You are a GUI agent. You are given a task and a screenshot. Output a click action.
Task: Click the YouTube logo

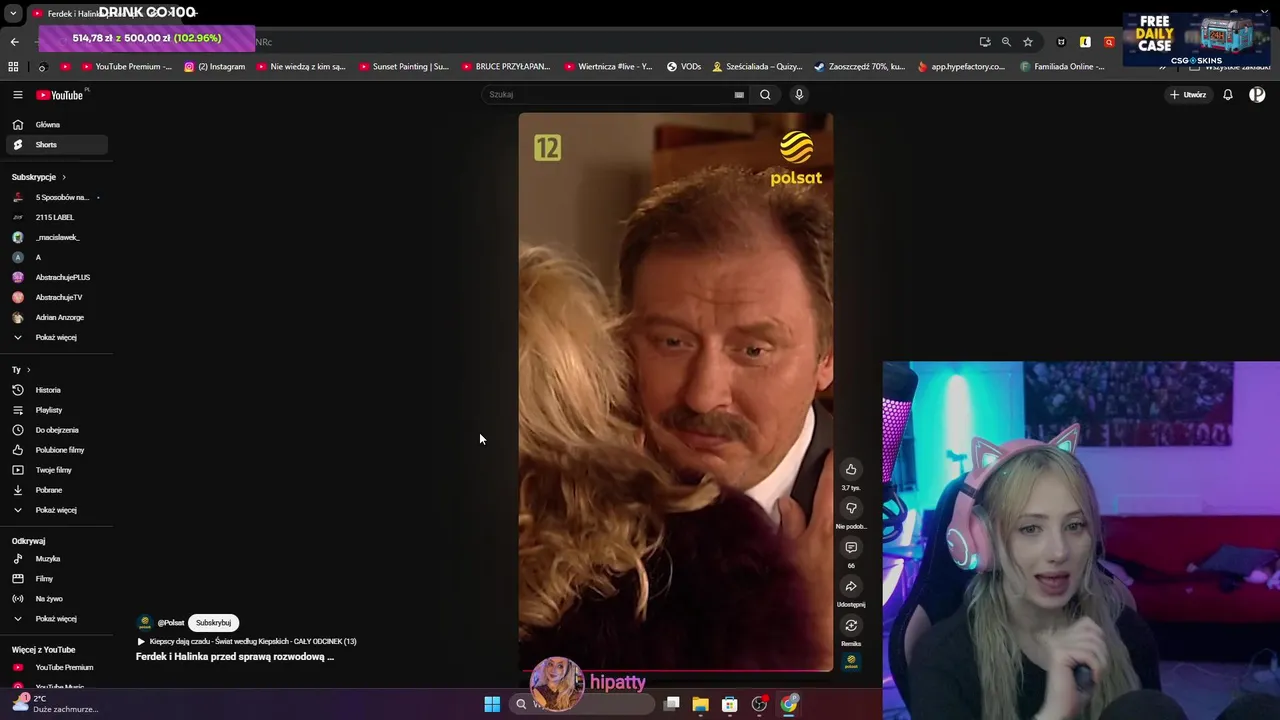point(60,95)
